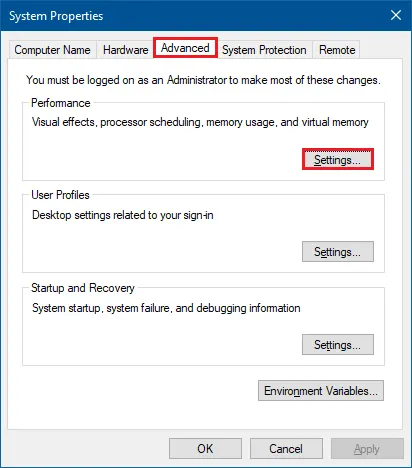Viewport: 412px width, 468px height.
Task: Open Performance Settings button
Action: coord(338,159)
